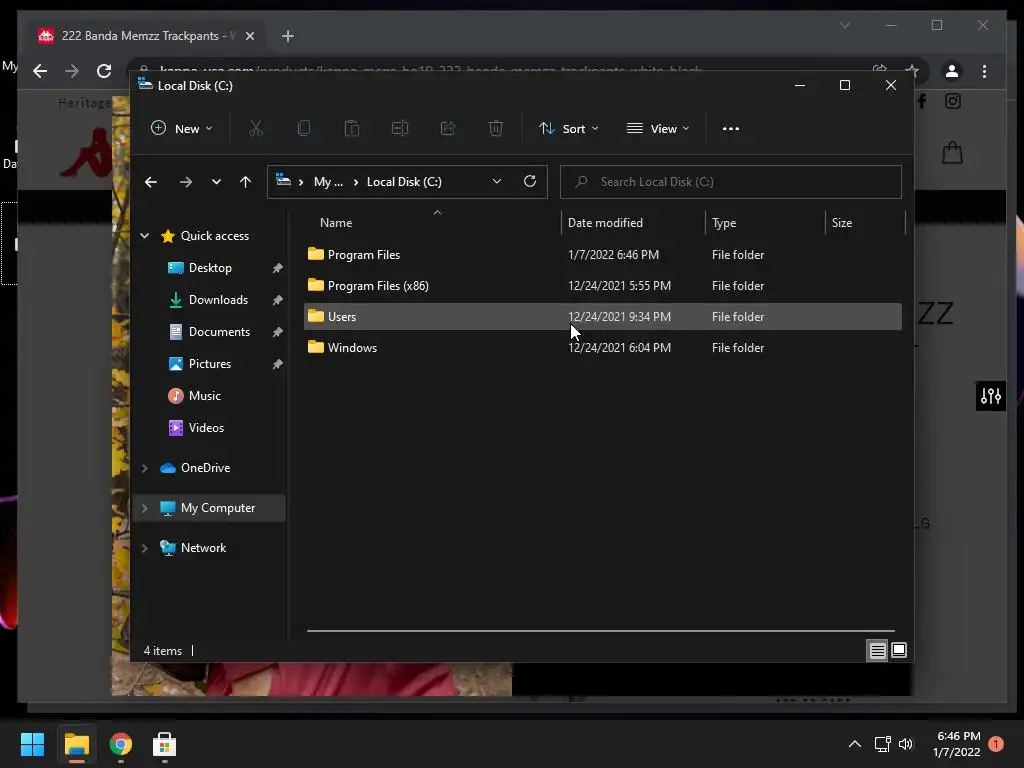
Task: Open Microsoft Store from taskbar
Action: click(x=165, y=744)
